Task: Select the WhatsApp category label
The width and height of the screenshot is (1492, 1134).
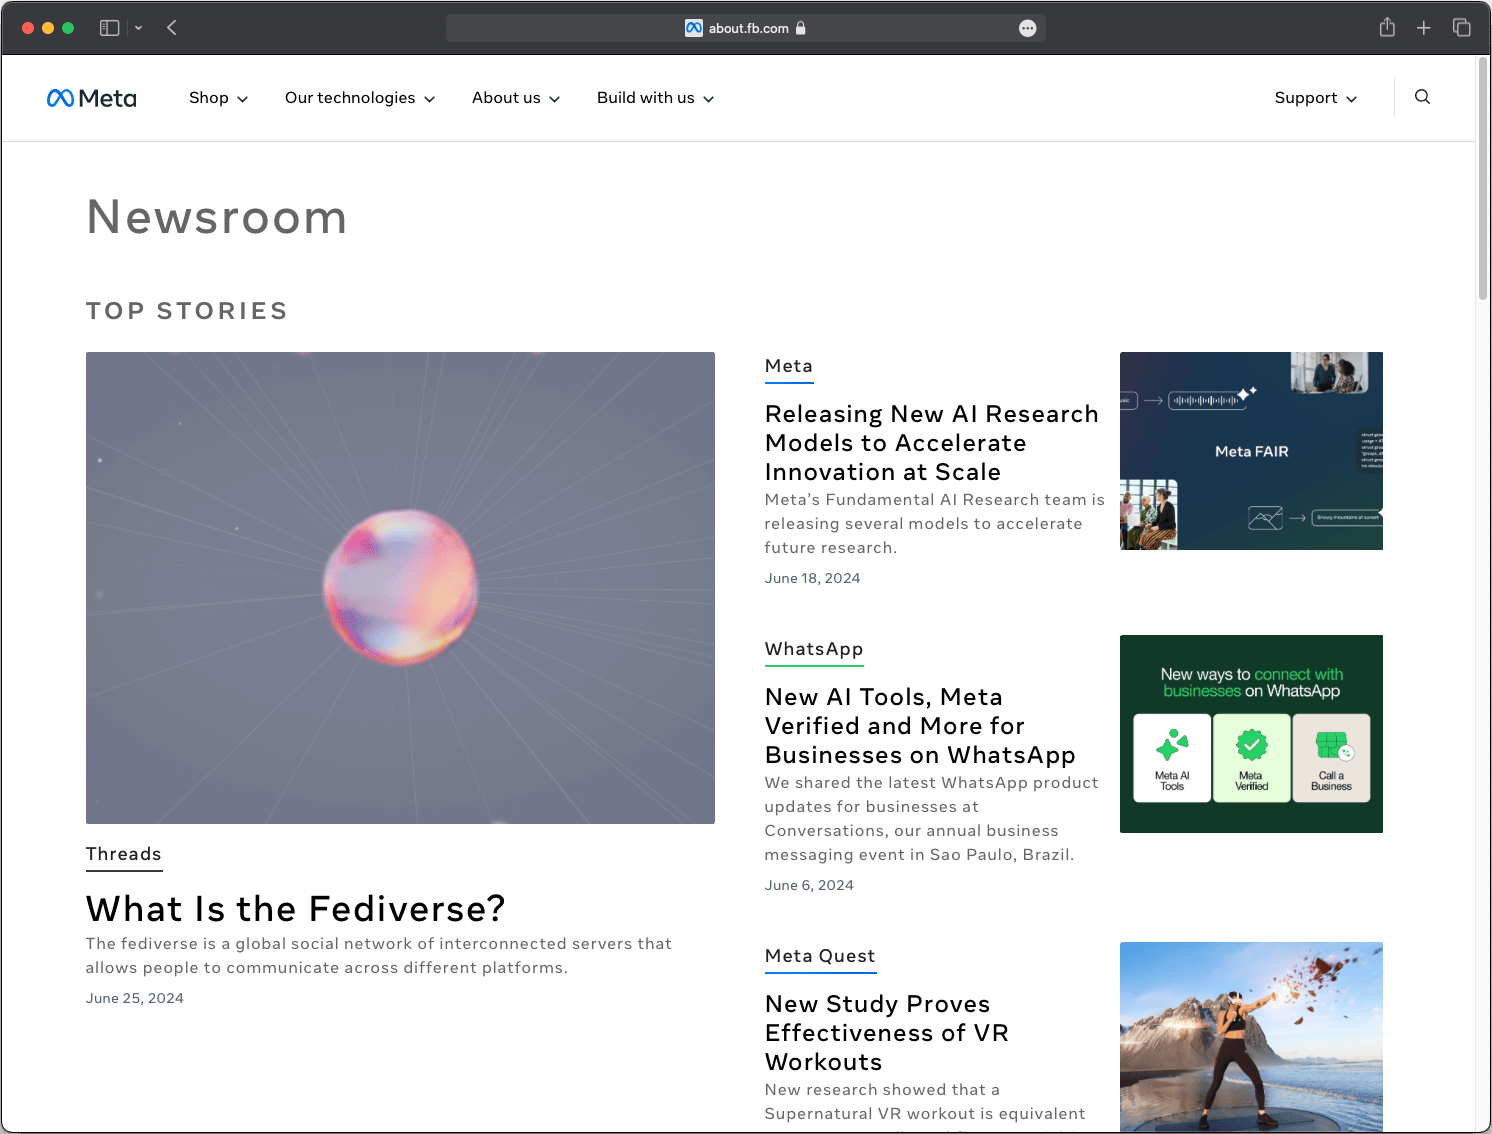Action: pyautogui.click(x=813, y=649)
